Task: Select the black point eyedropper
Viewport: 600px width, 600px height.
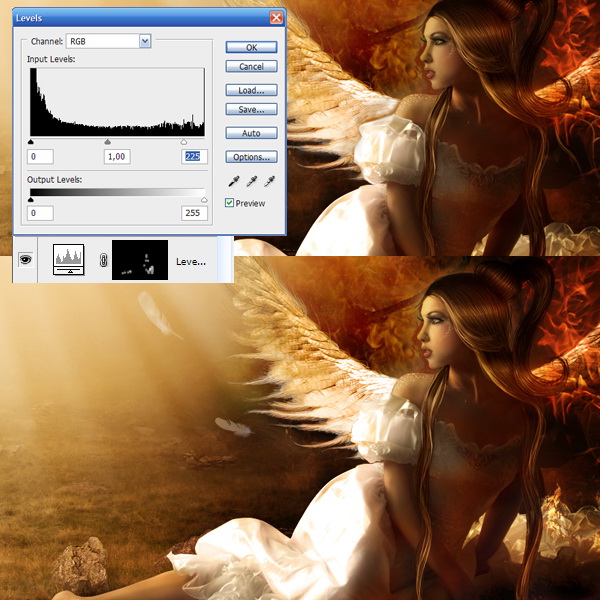Action: (x=234, y=181)
